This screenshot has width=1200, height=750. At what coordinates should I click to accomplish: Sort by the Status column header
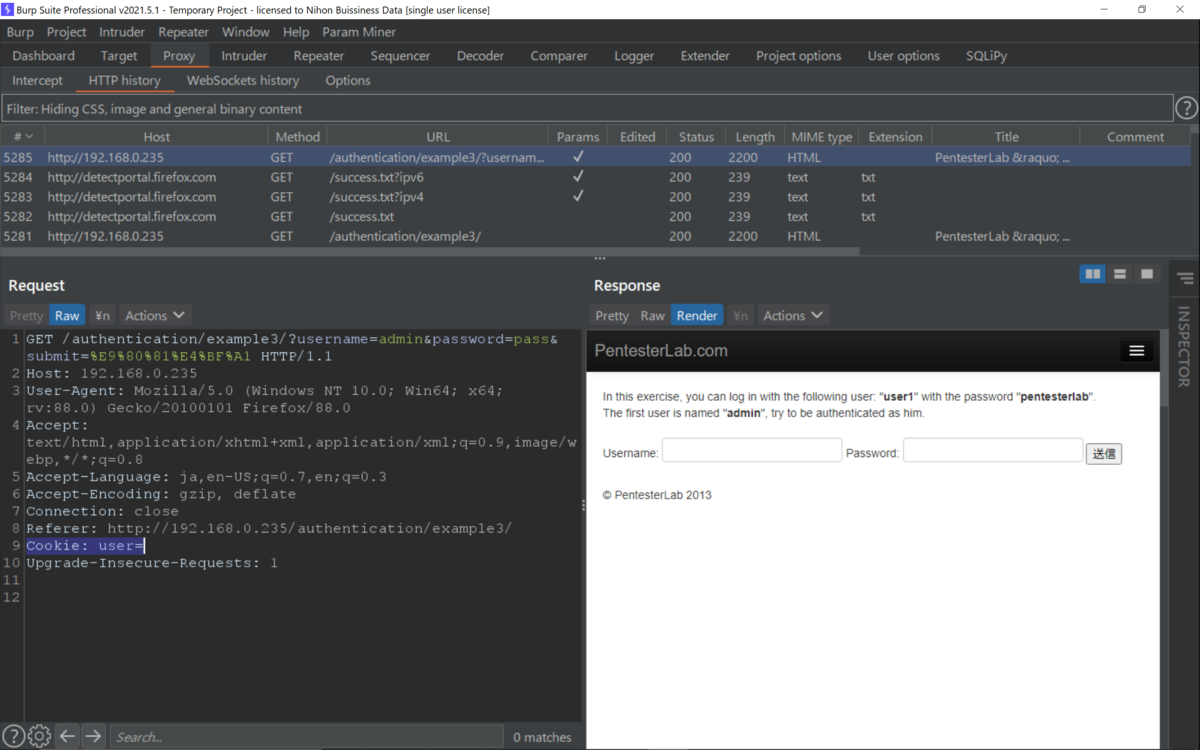click(696, 137)
